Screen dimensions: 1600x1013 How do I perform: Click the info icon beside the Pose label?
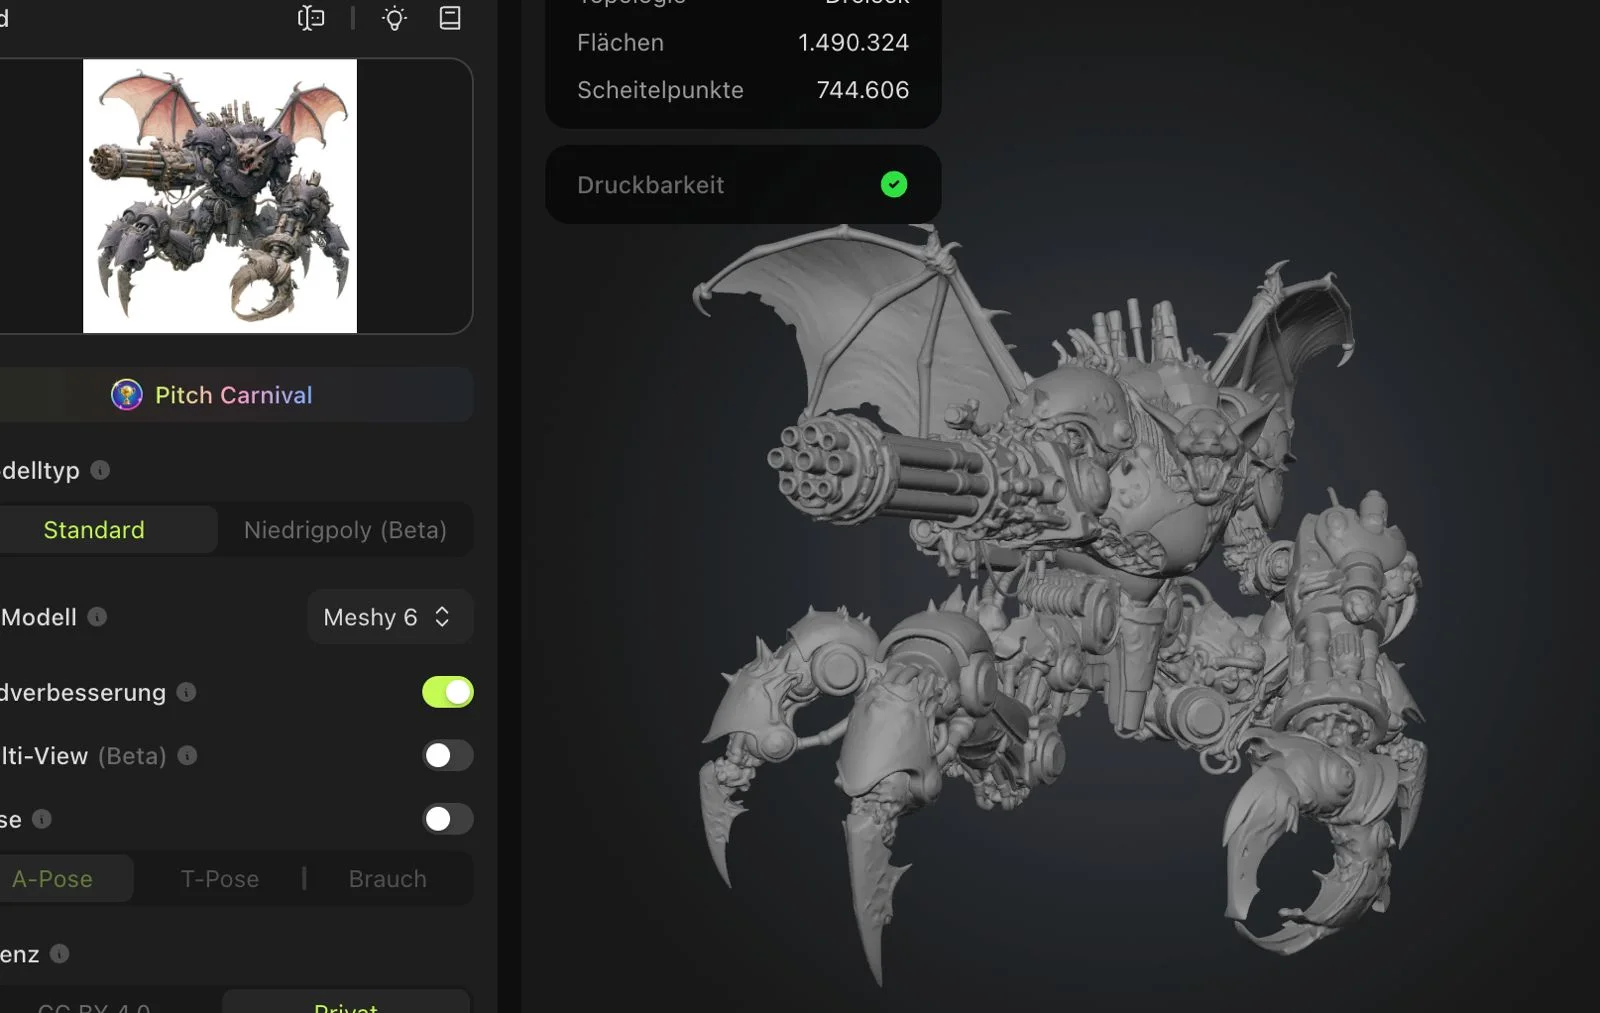tap(42, 819)
